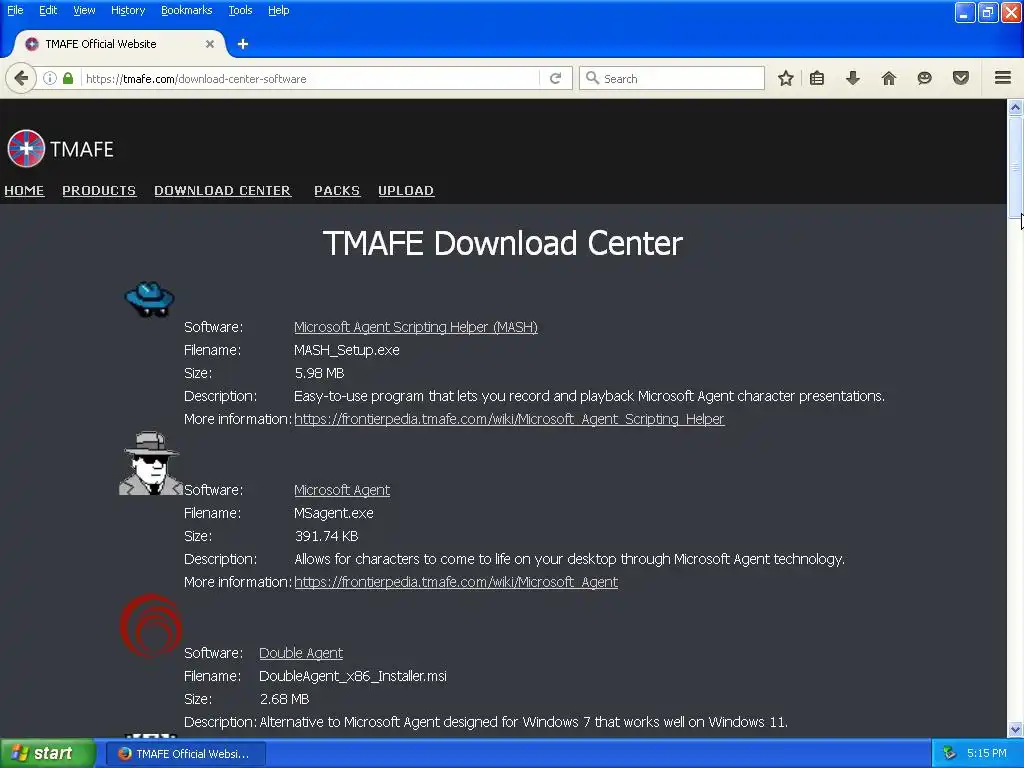The image size is (1024, 768).
Task: Open the frontierpedia Microsoft_Agent wiki link
Action: tap(456, 583)
